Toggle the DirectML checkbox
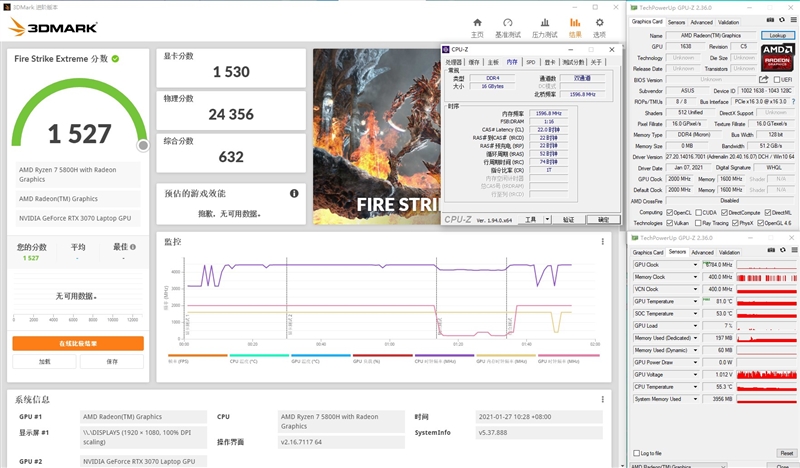Viewport: 800px width, 468px height. 768,212
